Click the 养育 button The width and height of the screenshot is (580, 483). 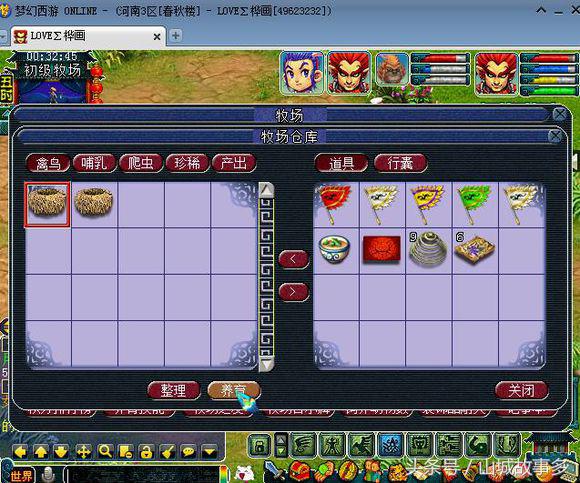click(x=234, y=391)
